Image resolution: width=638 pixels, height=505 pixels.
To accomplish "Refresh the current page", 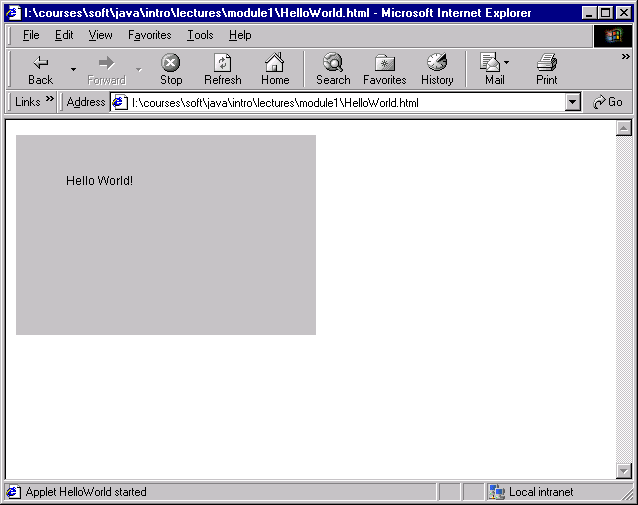I will (222, 69).
